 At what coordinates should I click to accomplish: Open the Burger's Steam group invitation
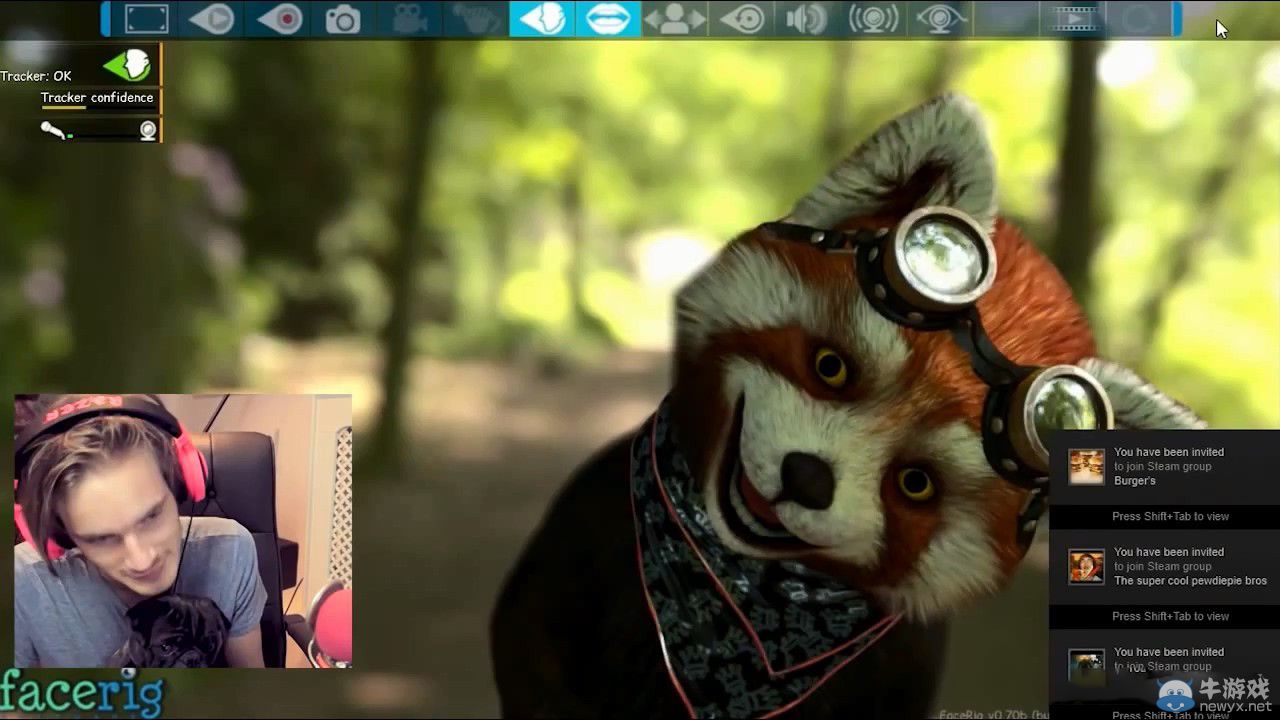coord(1164,467)
